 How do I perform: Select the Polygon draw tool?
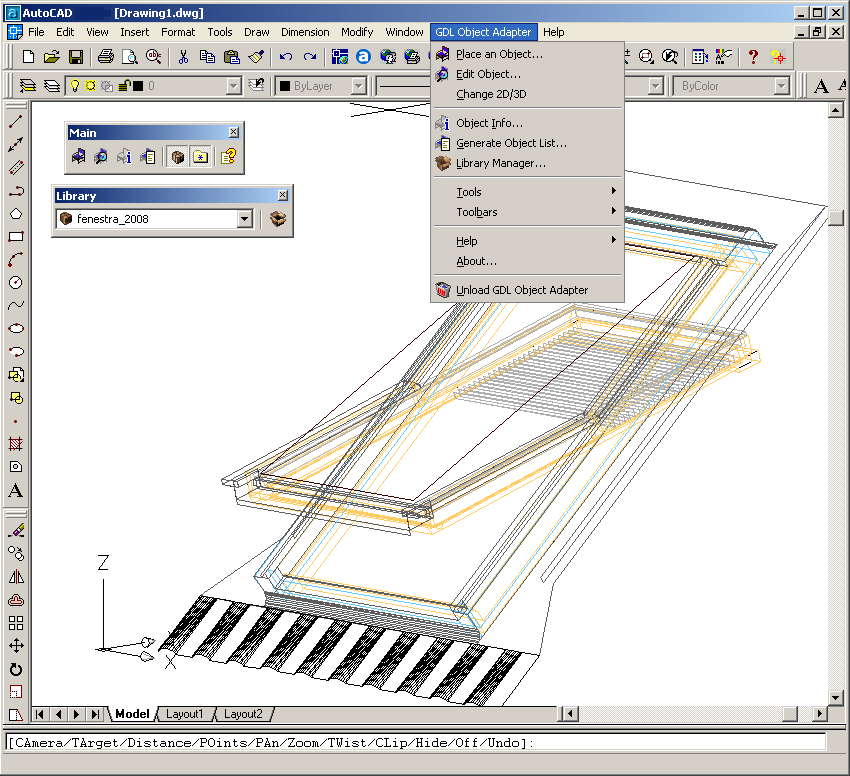16,214
